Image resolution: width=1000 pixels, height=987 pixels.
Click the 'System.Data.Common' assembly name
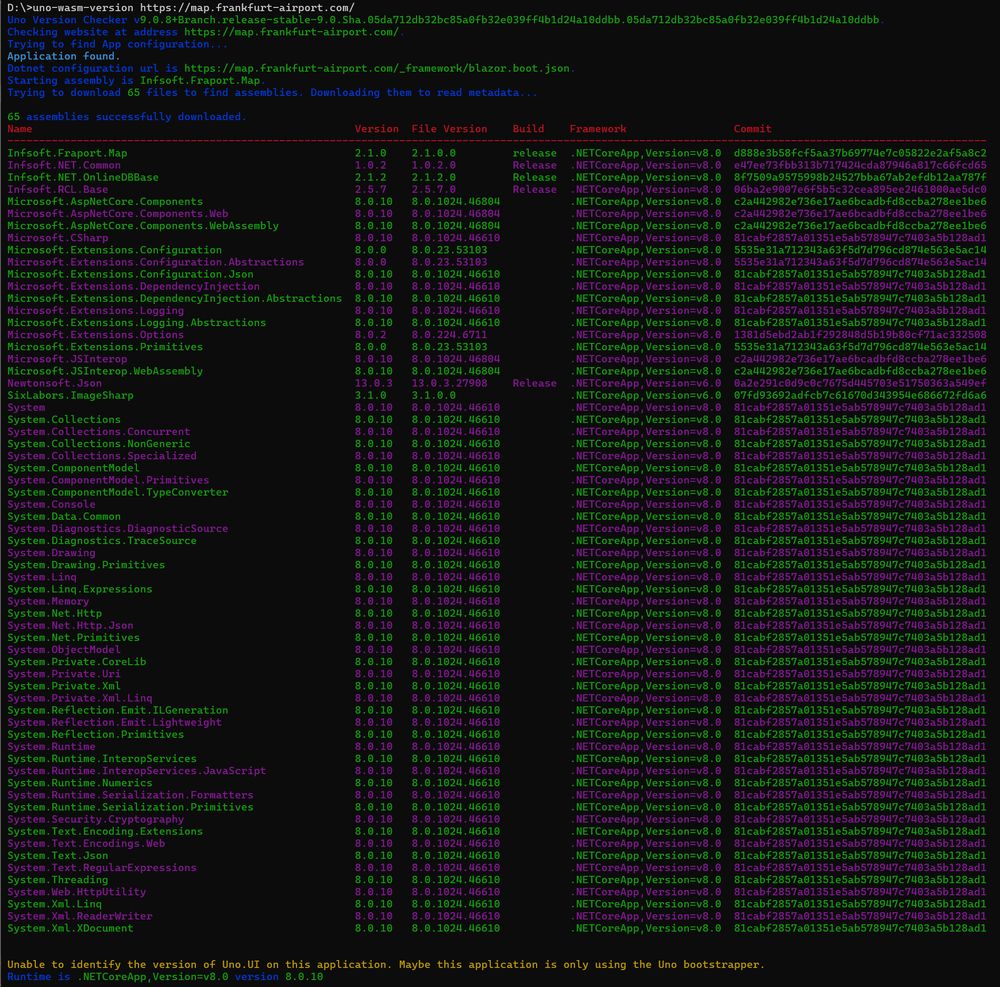(64, 516)
